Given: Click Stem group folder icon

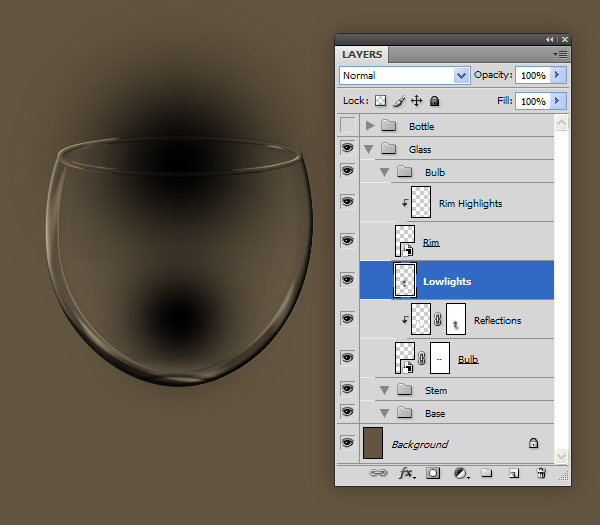Looking at the screenshot, I should click(404, 390).
